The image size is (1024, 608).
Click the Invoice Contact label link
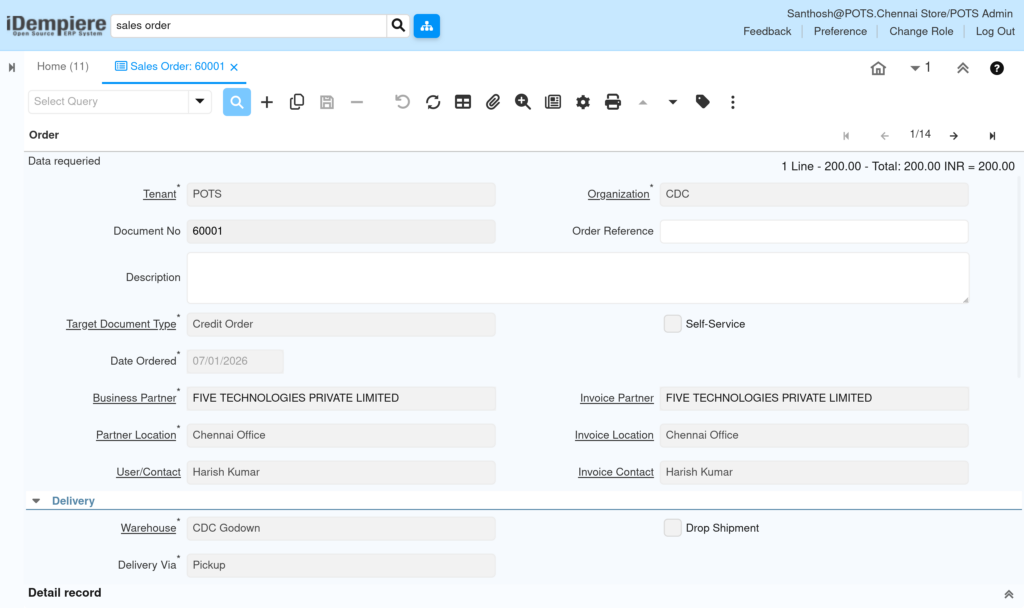tap(615, 472)
